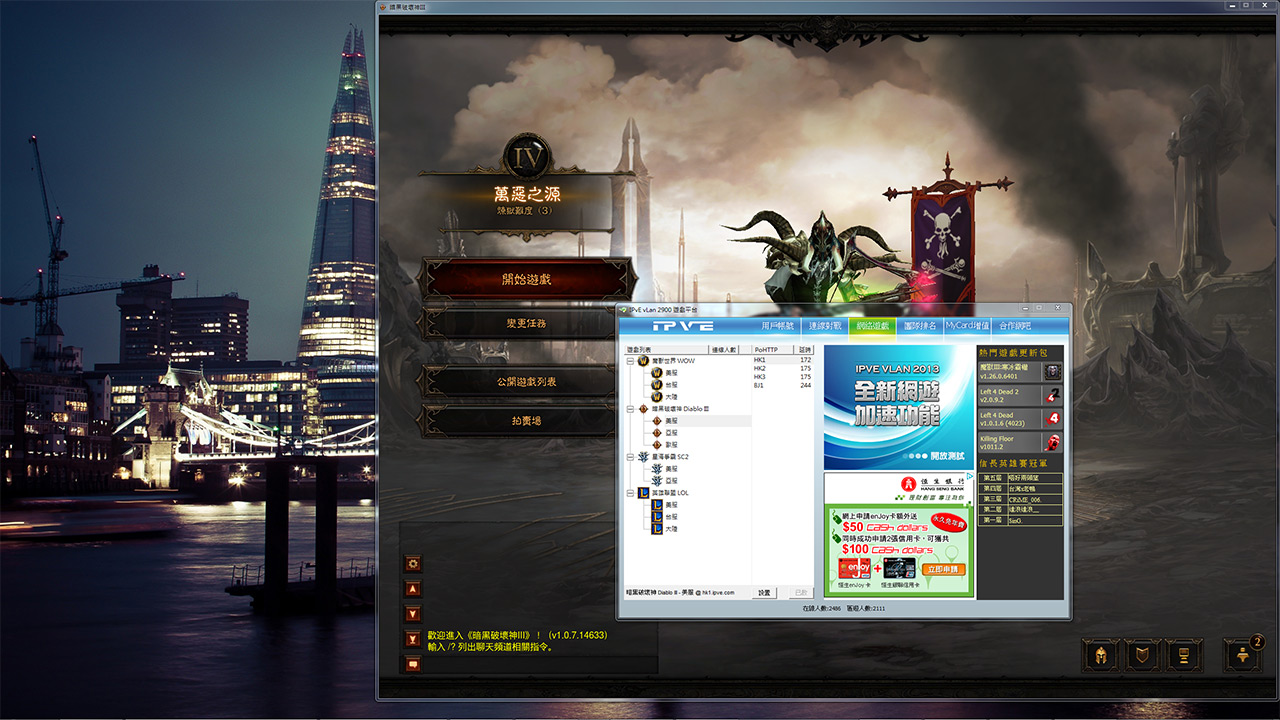Collapse the 暗黑破壞神 Diablo III tree node
This screenshot has width=1280, height=720.
click(x=630, y=409)
